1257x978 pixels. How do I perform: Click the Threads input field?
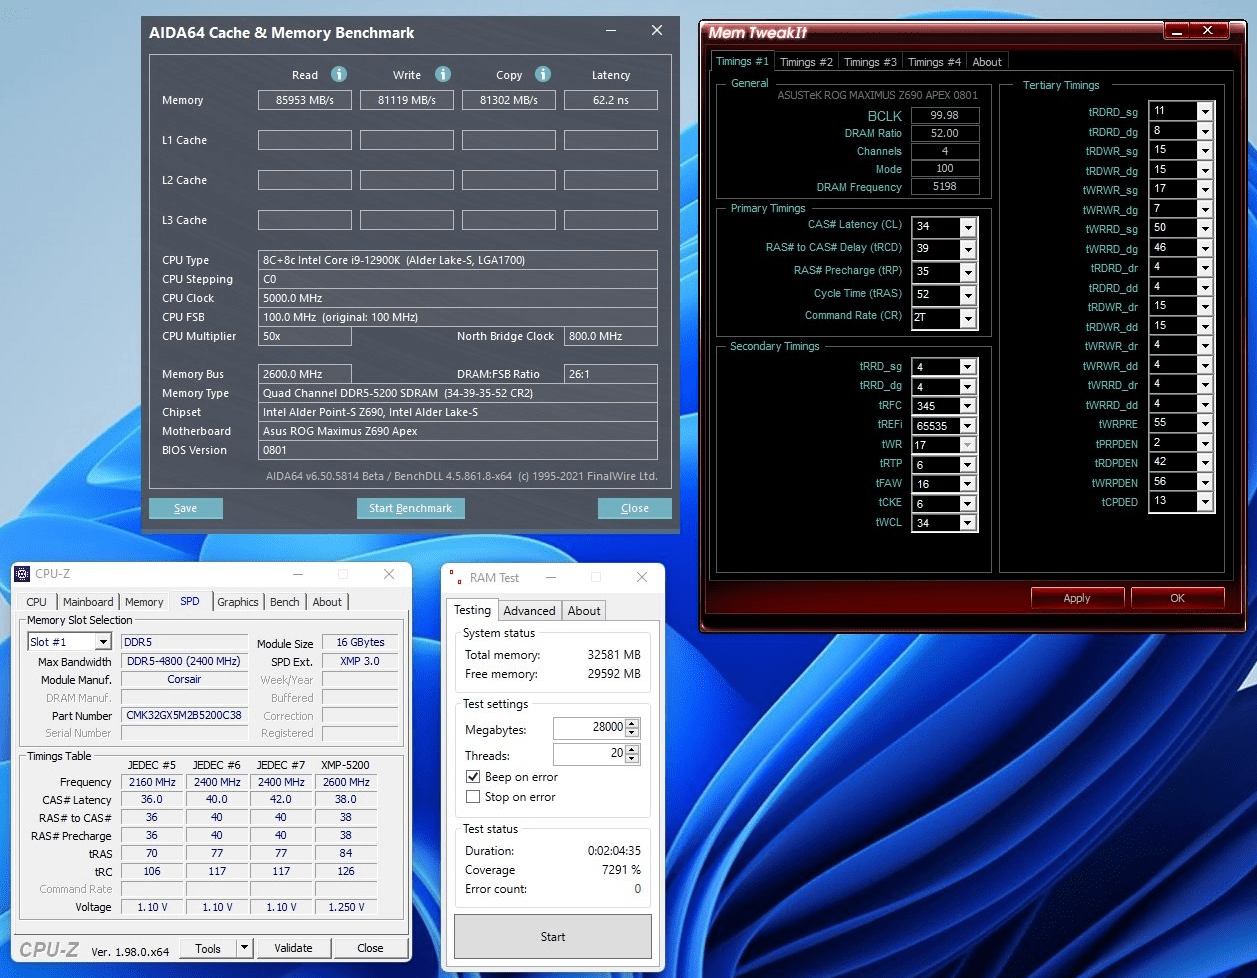click(x=589, y=754)
